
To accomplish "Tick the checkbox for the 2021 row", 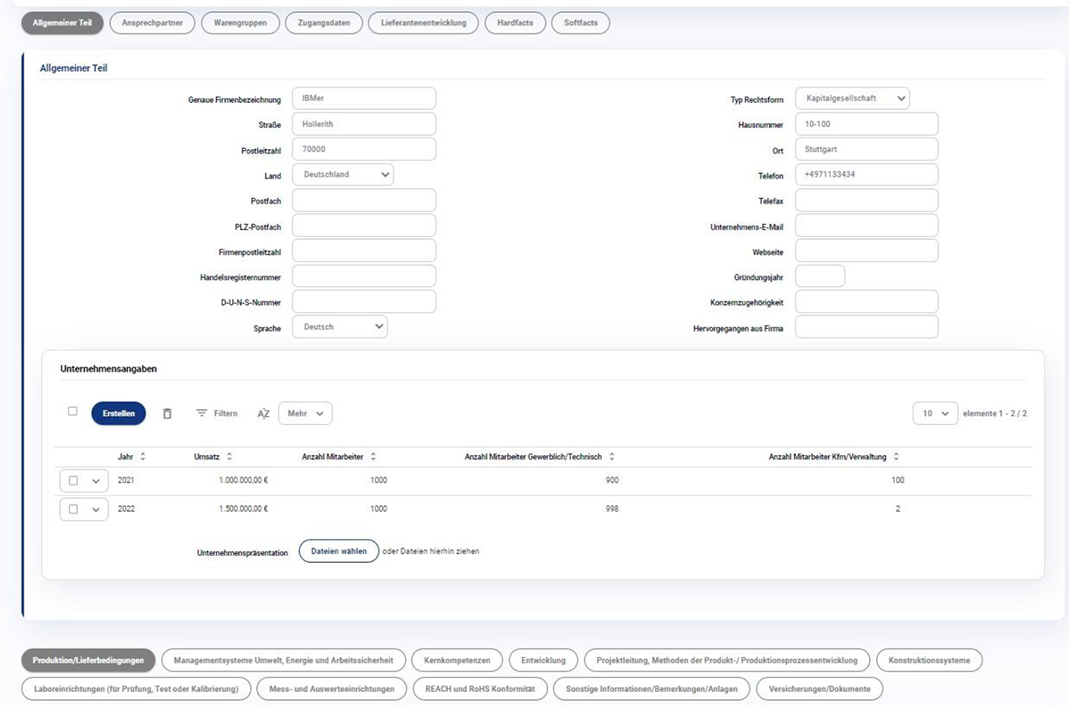I will (x=74, y=481).
